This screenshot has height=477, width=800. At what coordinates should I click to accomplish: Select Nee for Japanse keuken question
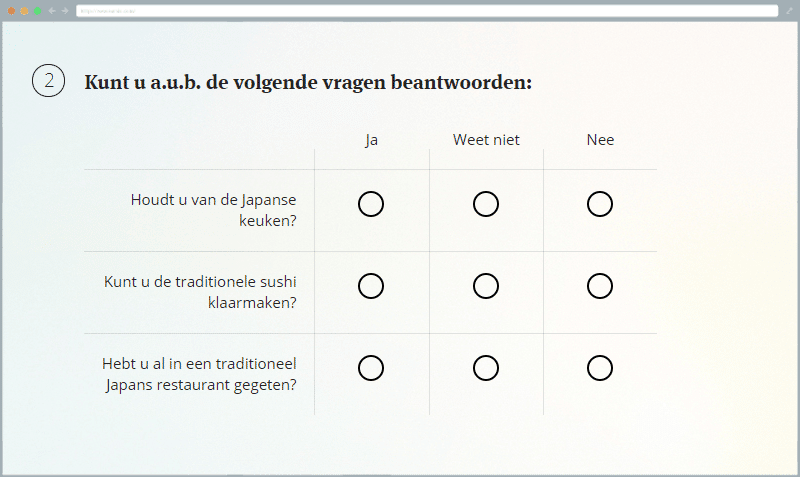600,204
